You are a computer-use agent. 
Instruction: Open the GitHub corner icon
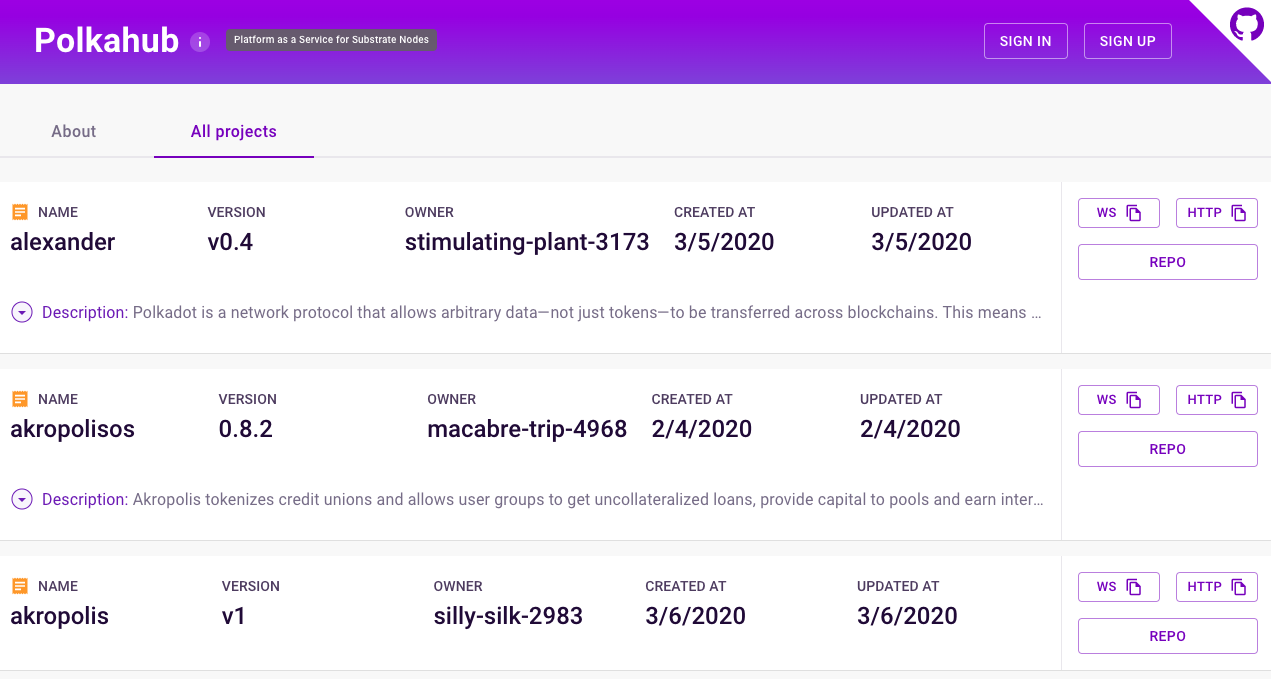(x=1246, y=24)
